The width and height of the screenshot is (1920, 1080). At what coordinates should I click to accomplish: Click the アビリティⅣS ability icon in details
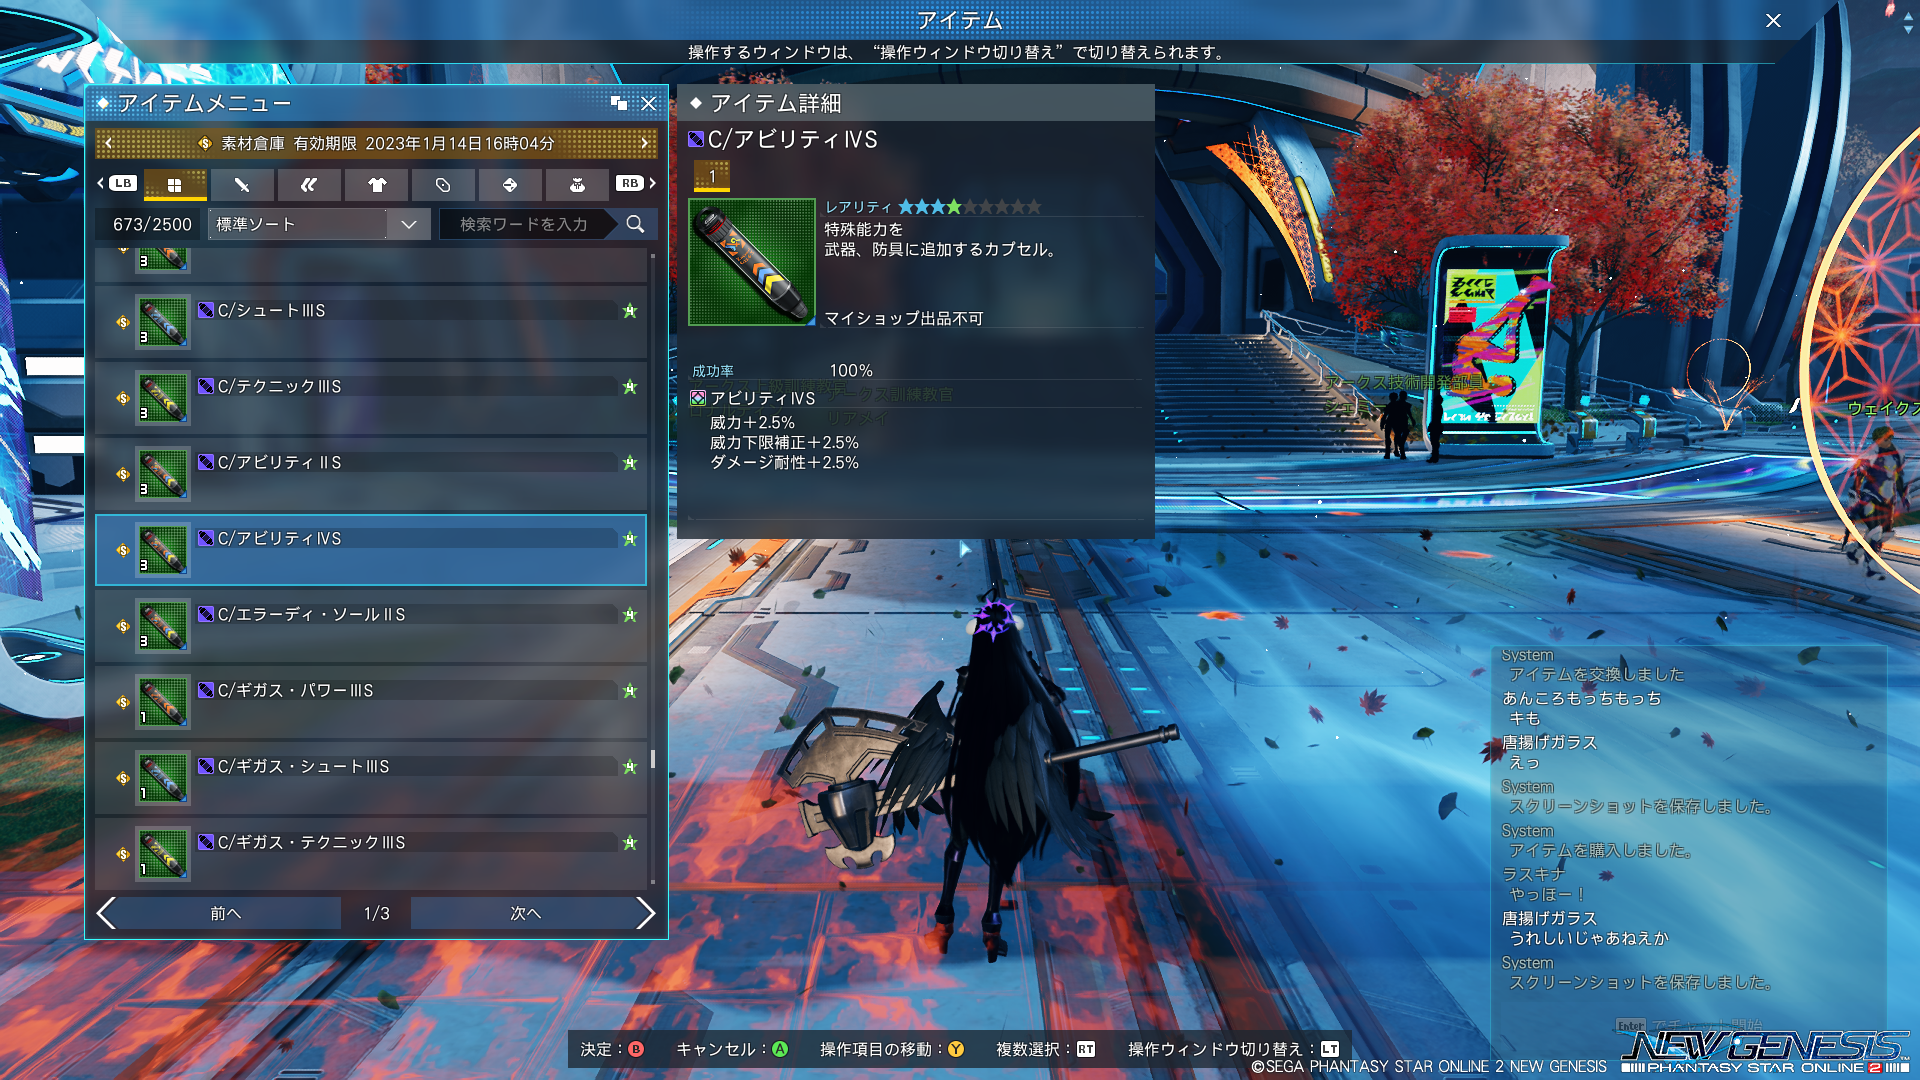698,398
